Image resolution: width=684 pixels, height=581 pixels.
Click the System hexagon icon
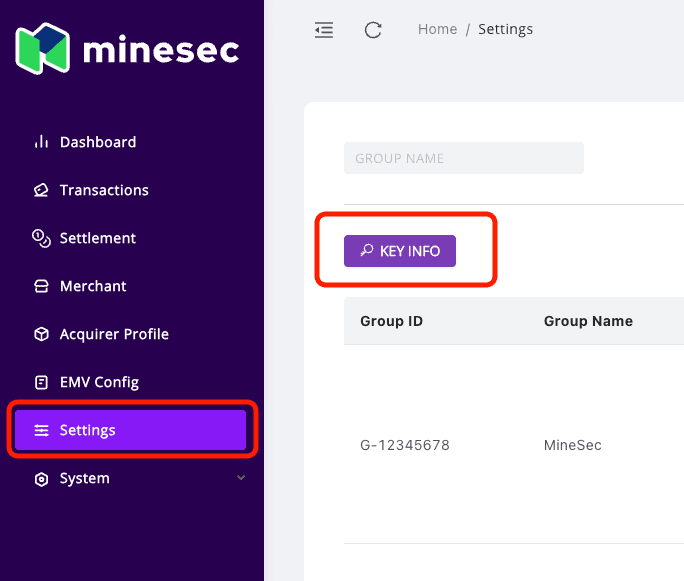41,478
